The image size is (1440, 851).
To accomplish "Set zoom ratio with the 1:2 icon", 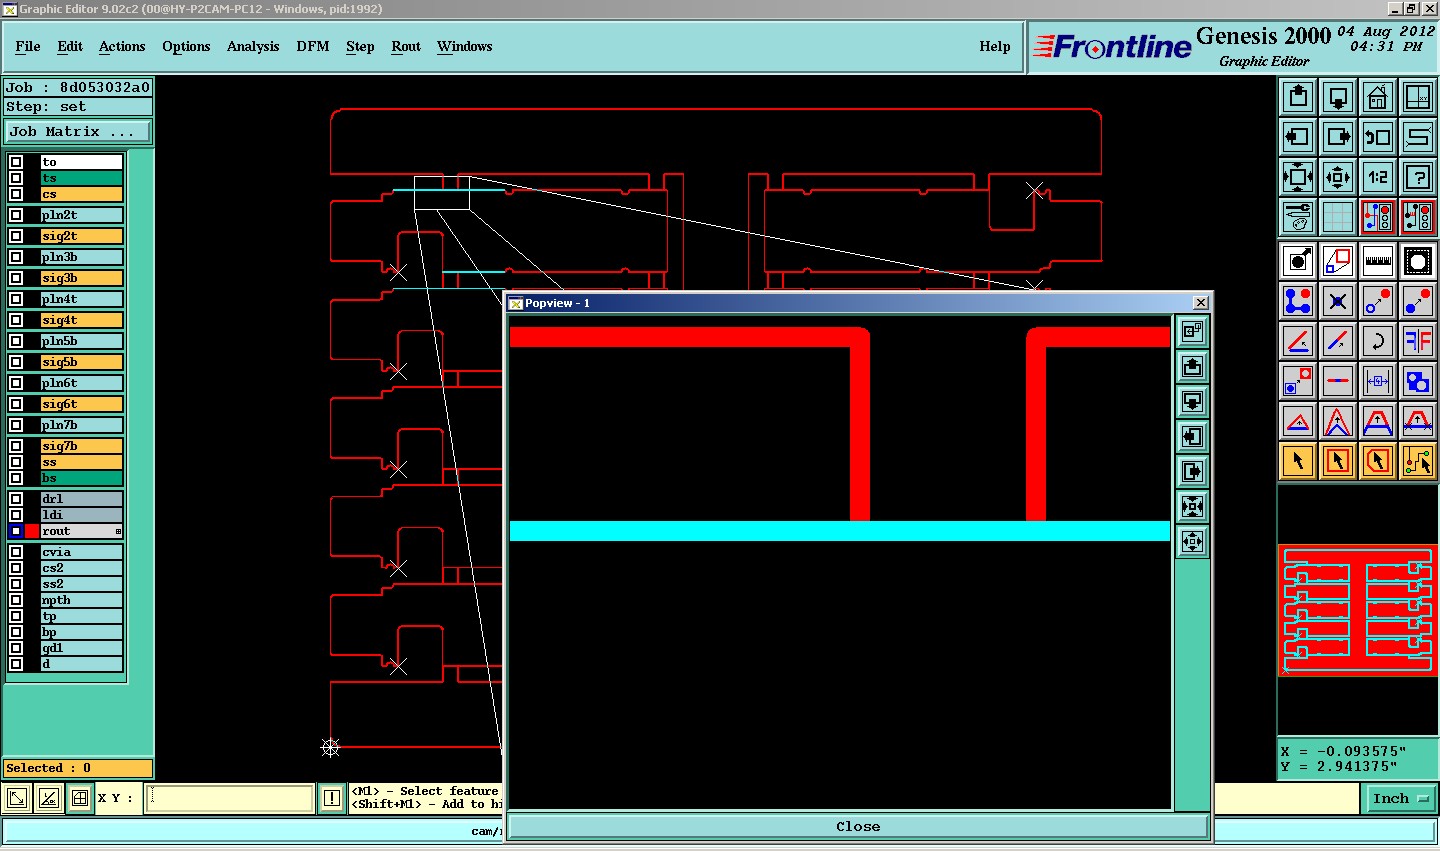I will click(x=1378, y=177).
